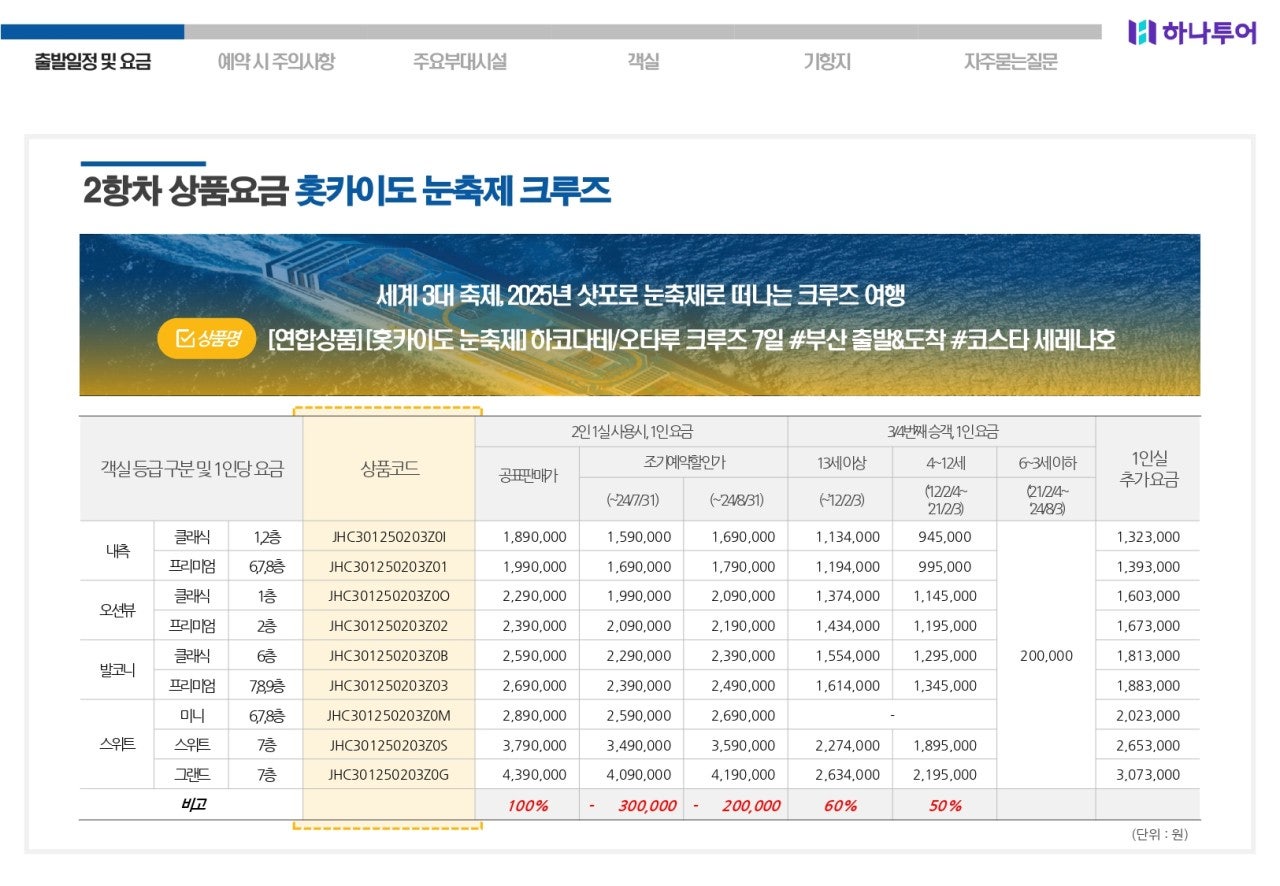This screenshot has width=1280, height=886.
Task: Switch to the 예약 시 주의사항 tab
Action: point(276,62)
